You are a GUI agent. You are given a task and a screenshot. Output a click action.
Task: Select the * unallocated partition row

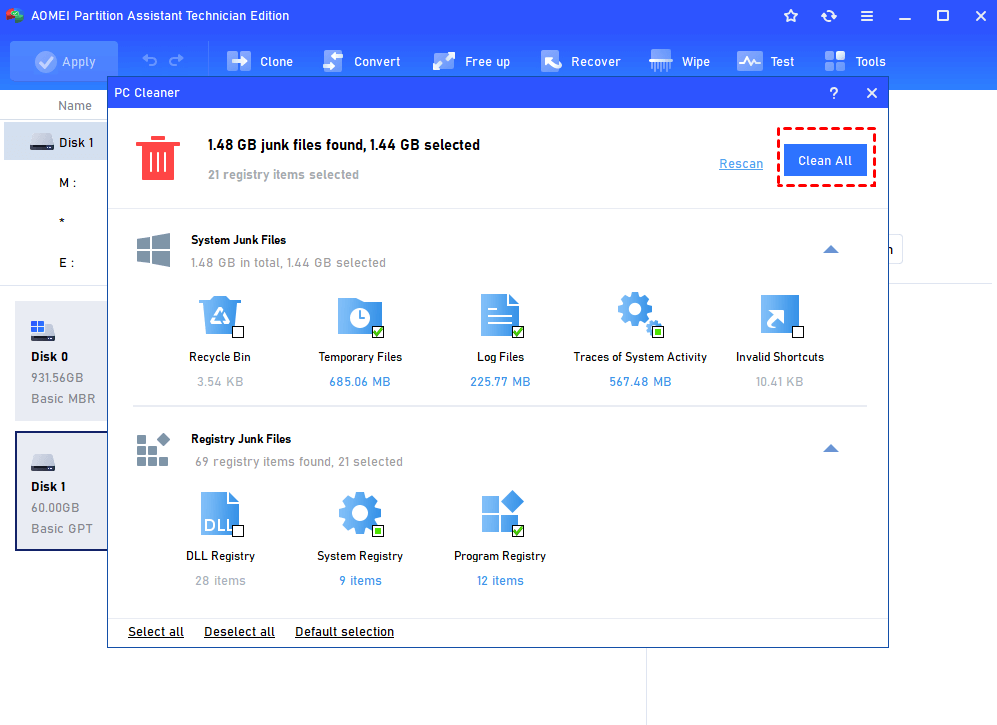[62, 221]
